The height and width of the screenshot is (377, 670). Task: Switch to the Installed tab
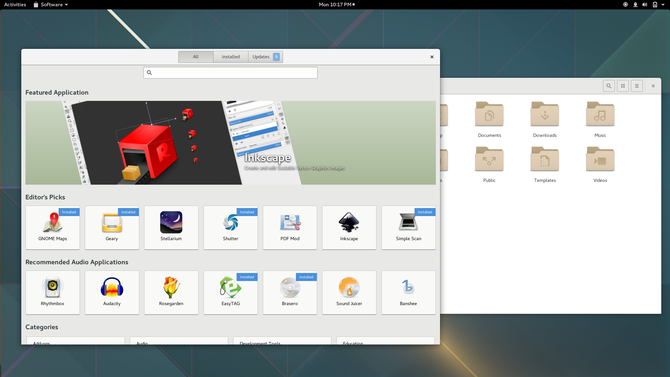pyautogui.click(x=231, y=57)
